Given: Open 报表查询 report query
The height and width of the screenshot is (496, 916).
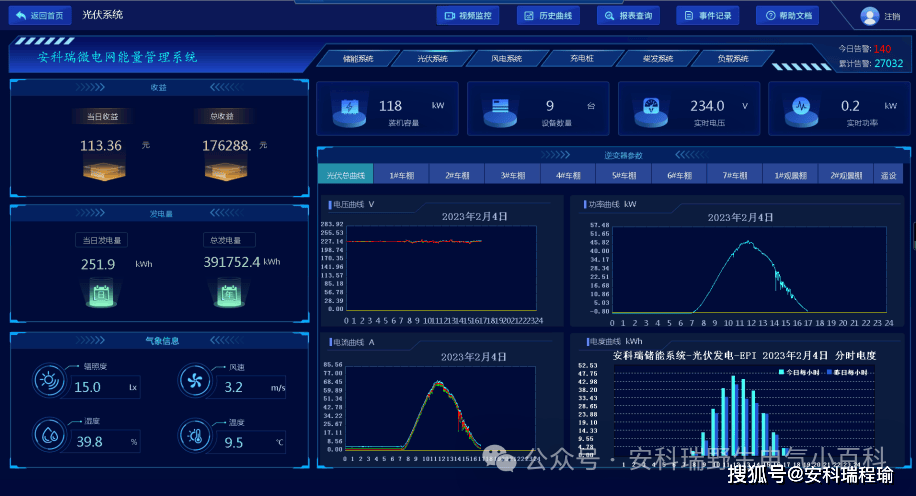Looking at the screenshot, I should point(629,16).
